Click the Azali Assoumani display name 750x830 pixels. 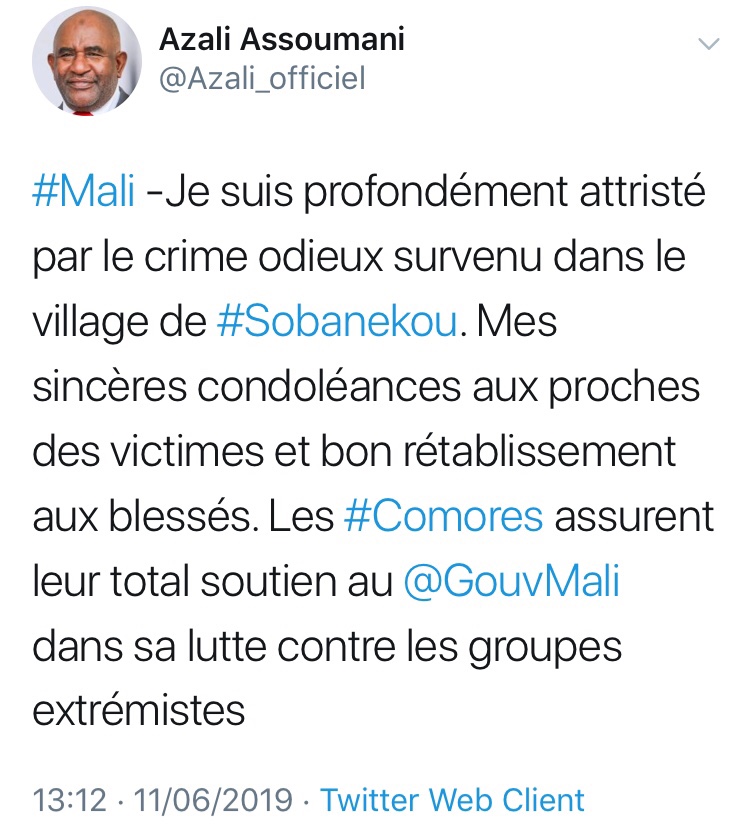[x=282, y=40]
